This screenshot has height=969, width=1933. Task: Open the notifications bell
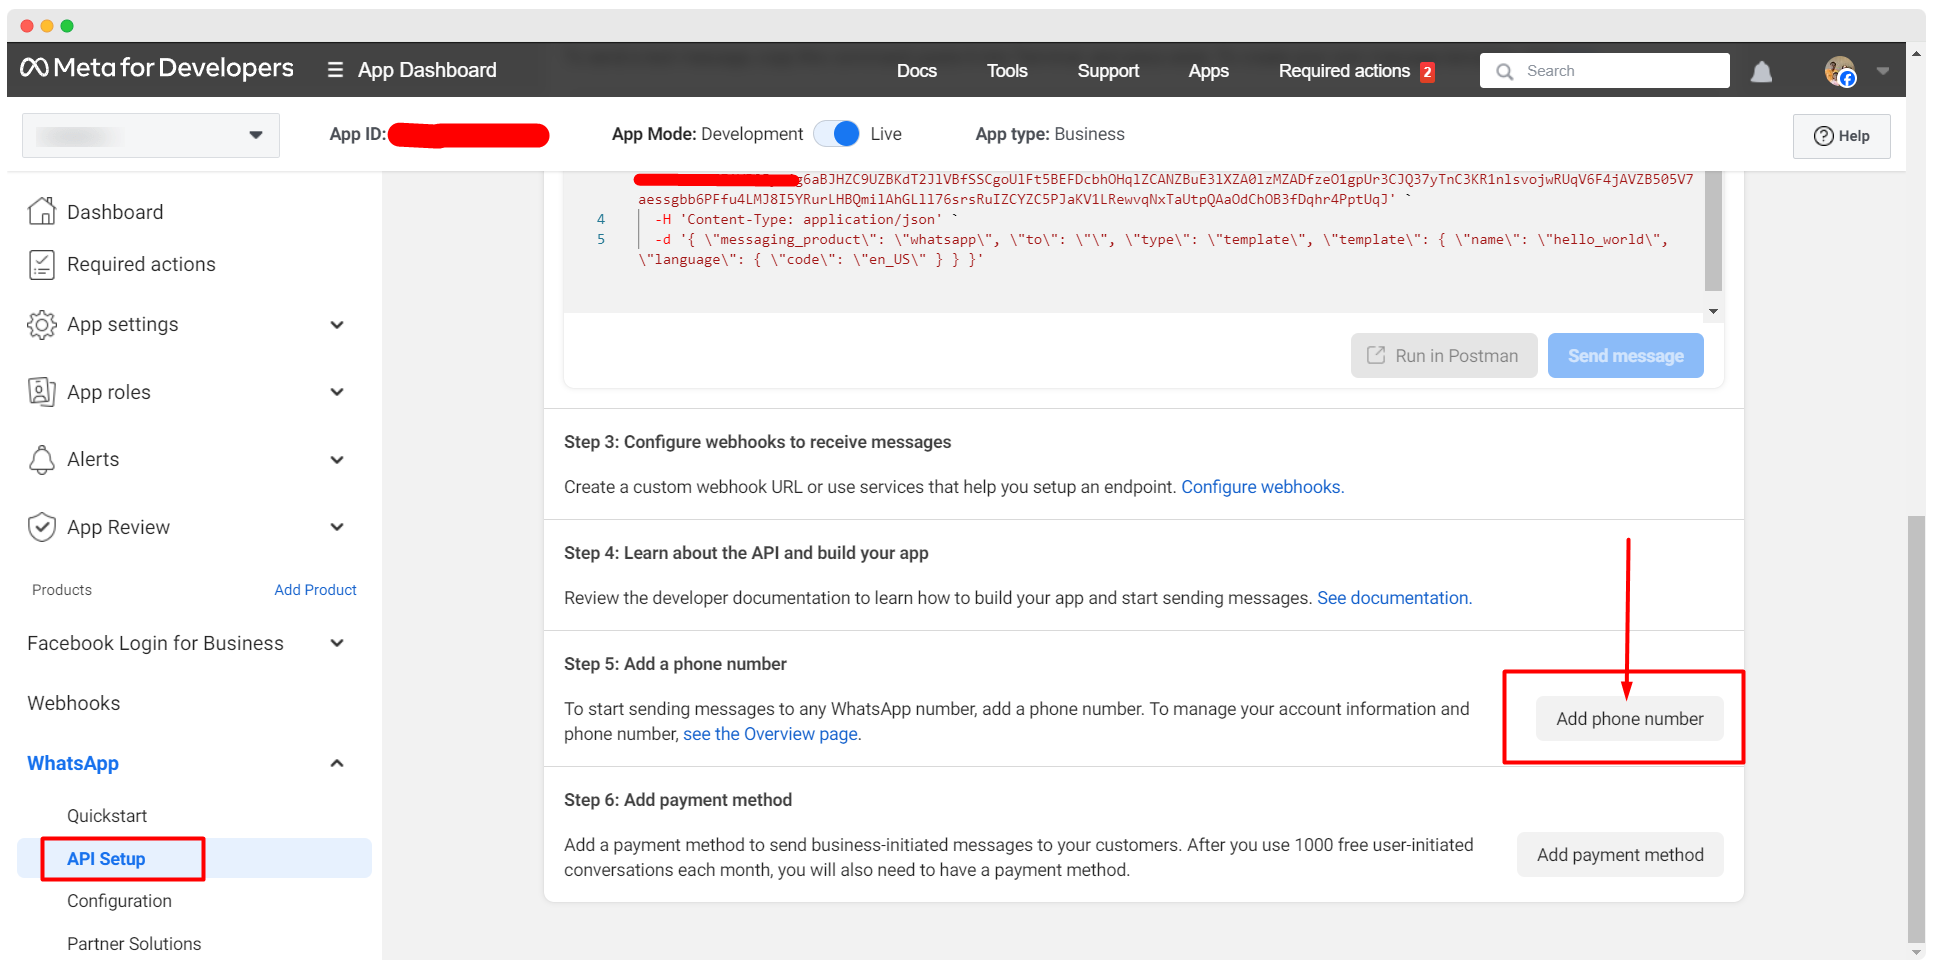click(1761, 72)
